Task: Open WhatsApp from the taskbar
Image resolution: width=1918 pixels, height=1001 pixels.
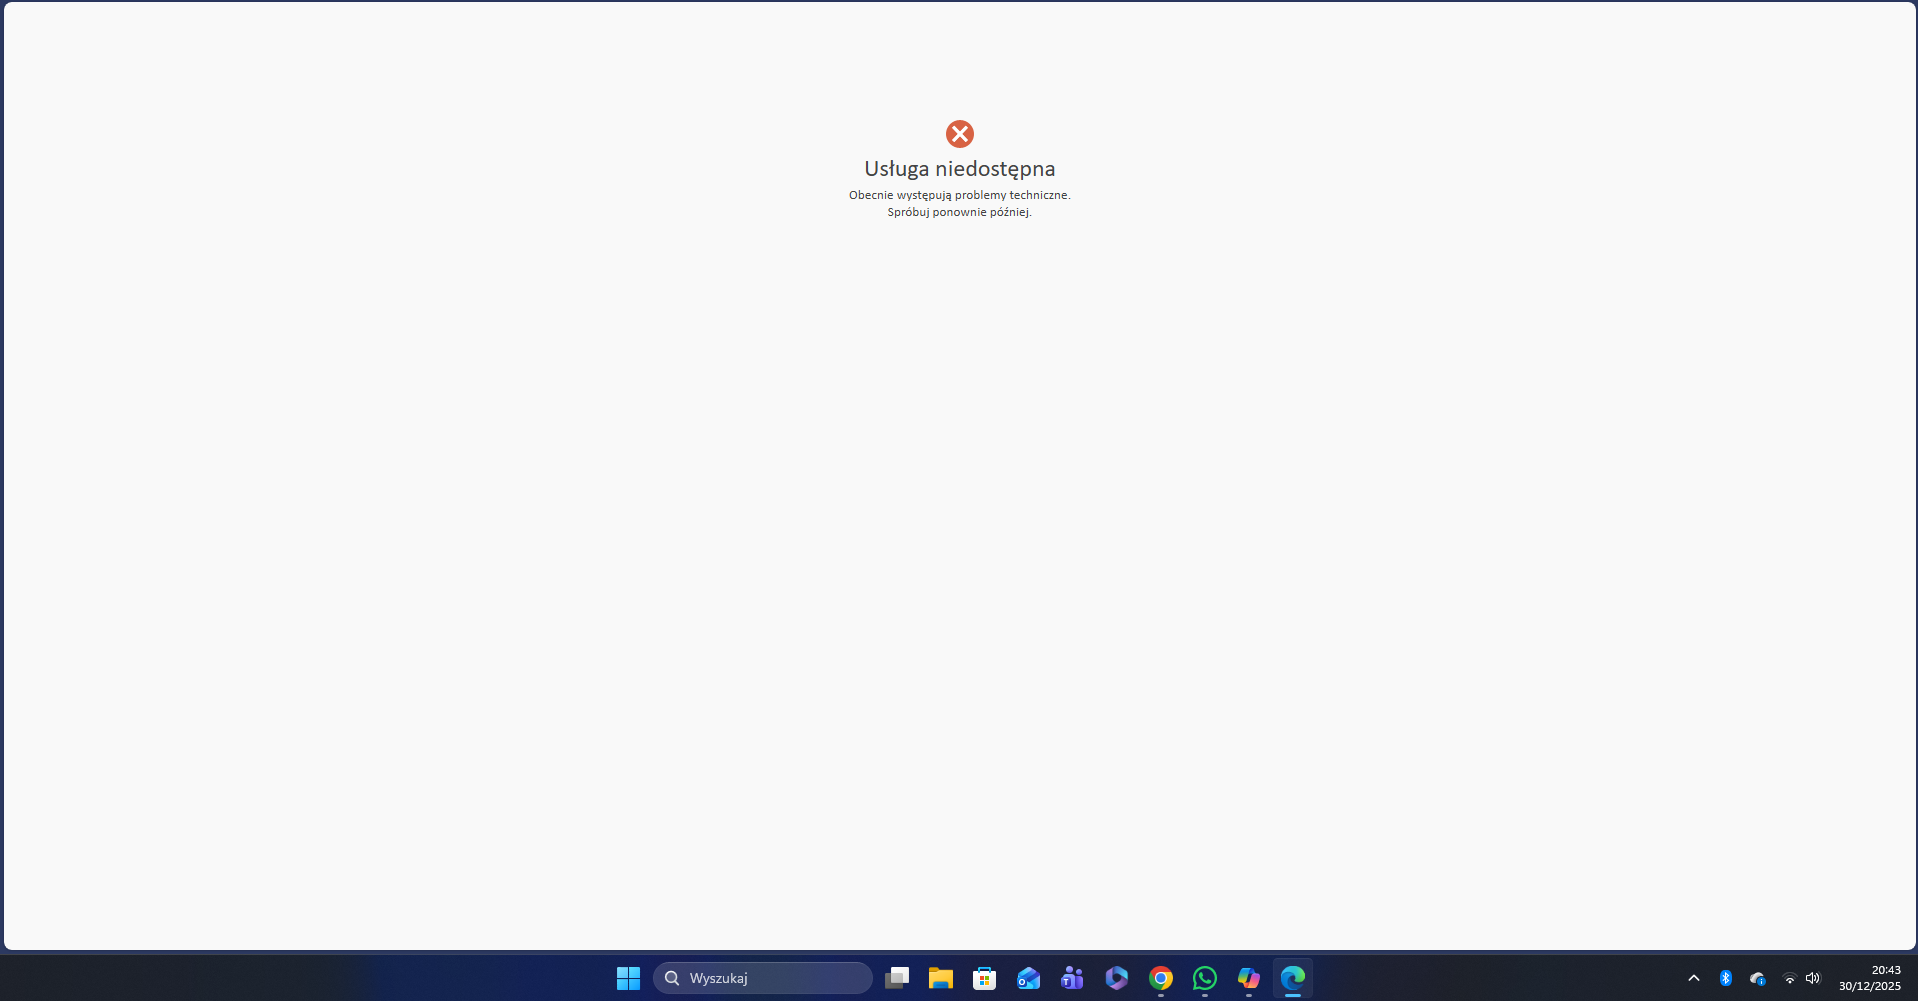Action: (x=1205, y=978)
